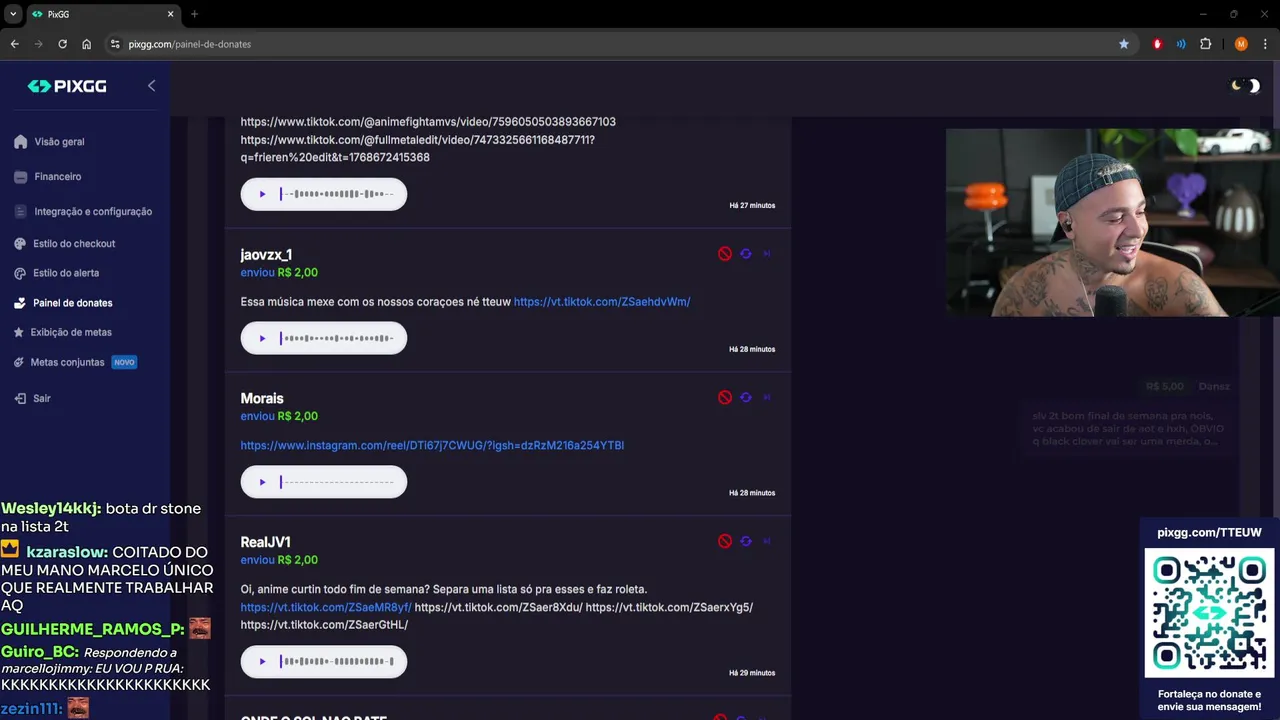Replay jaovzx_1 donation alert with refresh icon
The height and width of the screenshot is (720, 1280).
coord(746,254)
